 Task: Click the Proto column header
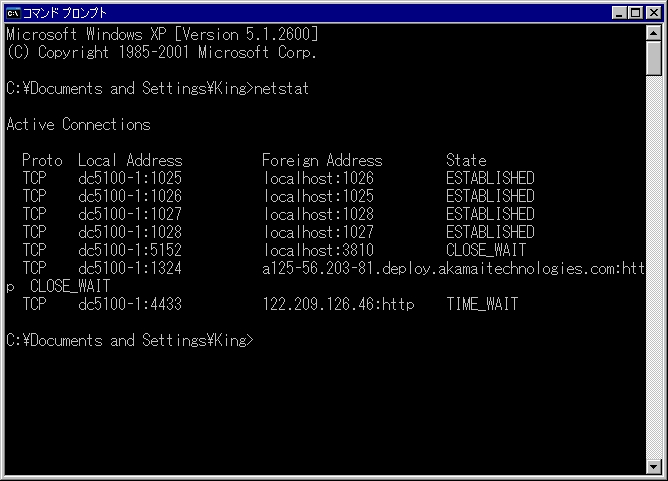[42, 160]
